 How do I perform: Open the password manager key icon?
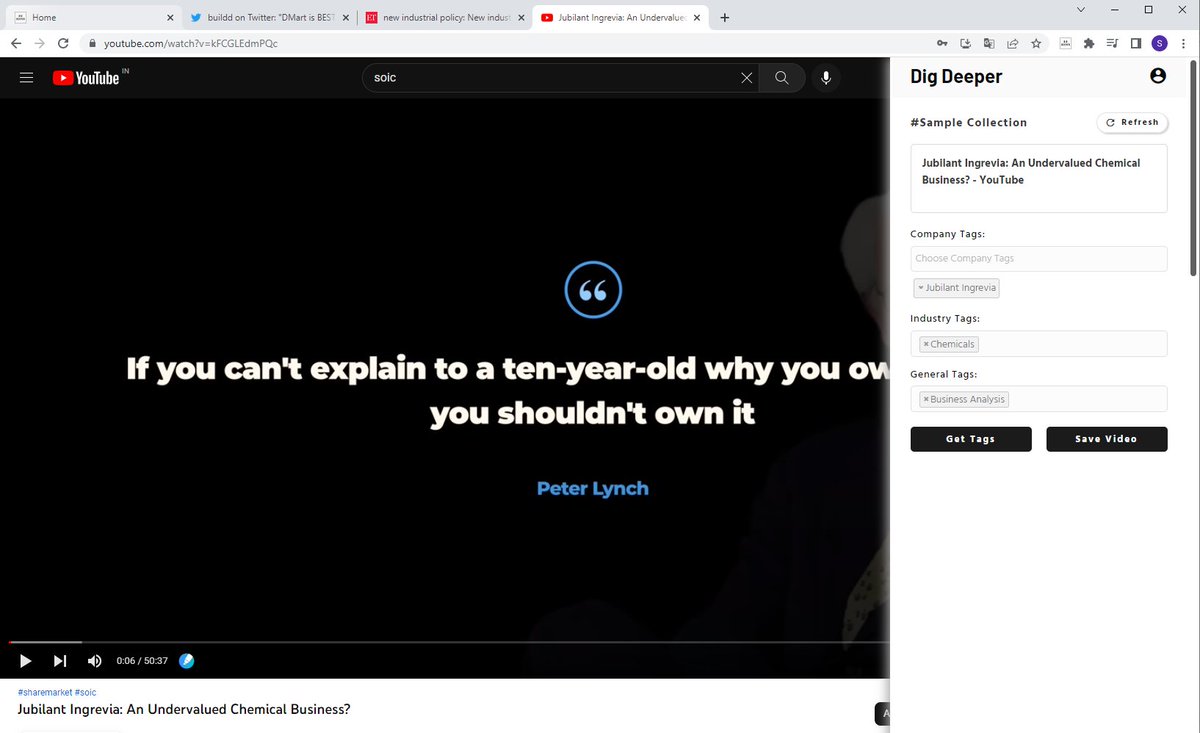[x=941, y=43]
